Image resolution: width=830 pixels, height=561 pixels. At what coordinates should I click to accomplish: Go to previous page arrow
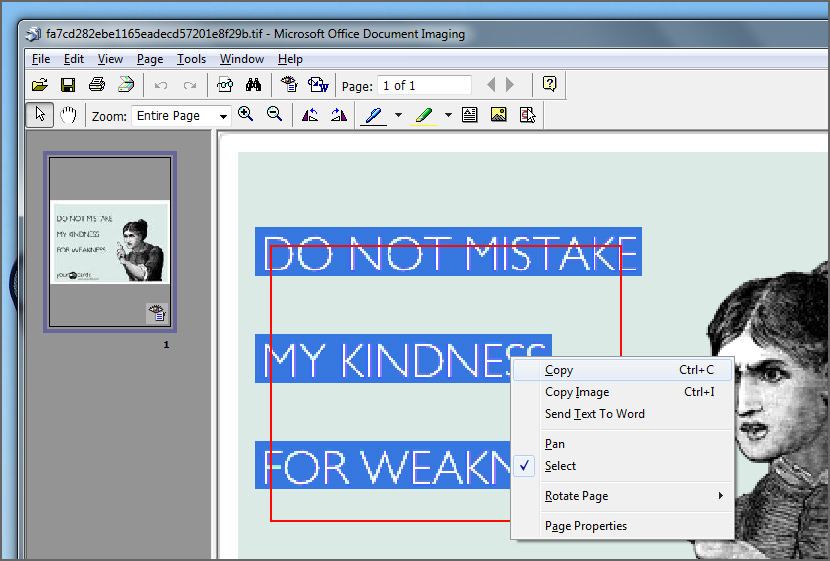[491, 85]
